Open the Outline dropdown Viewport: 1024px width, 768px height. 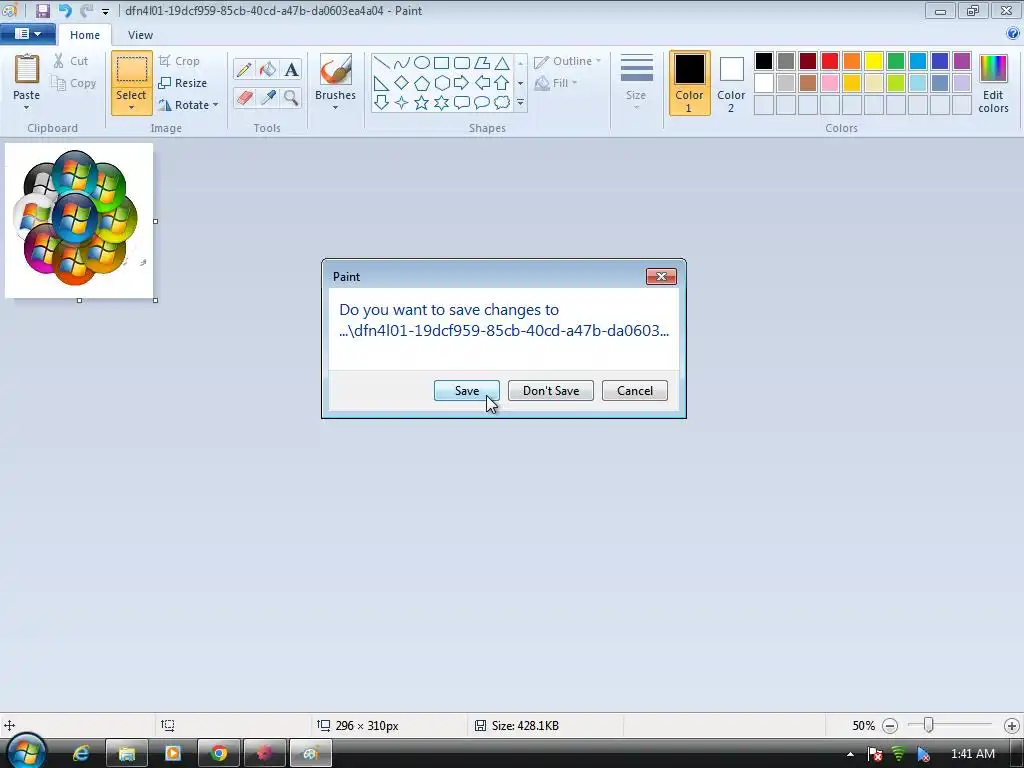coord(567,61)
